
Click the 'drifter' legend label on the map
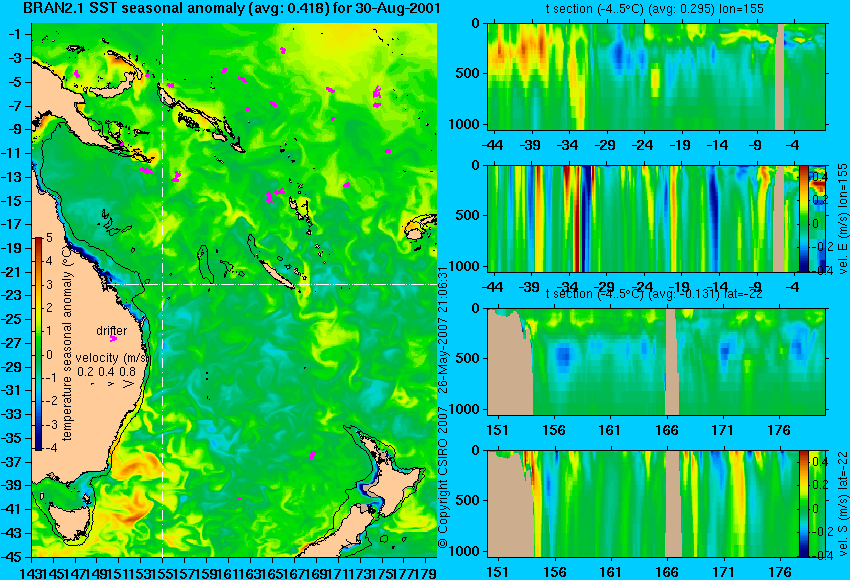(x=112, y=330)
